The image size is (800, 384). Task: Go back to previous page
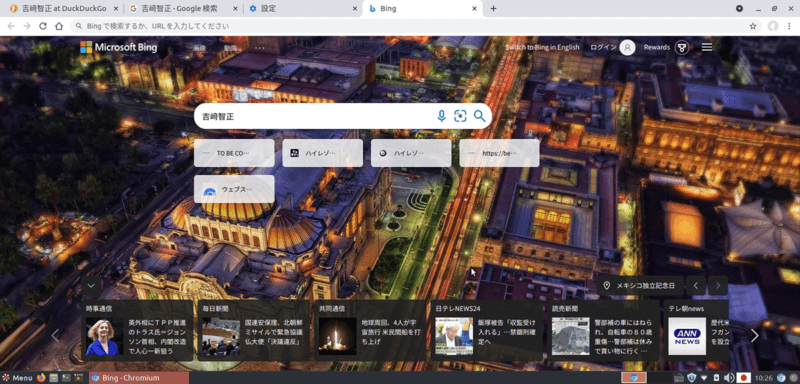12,26
